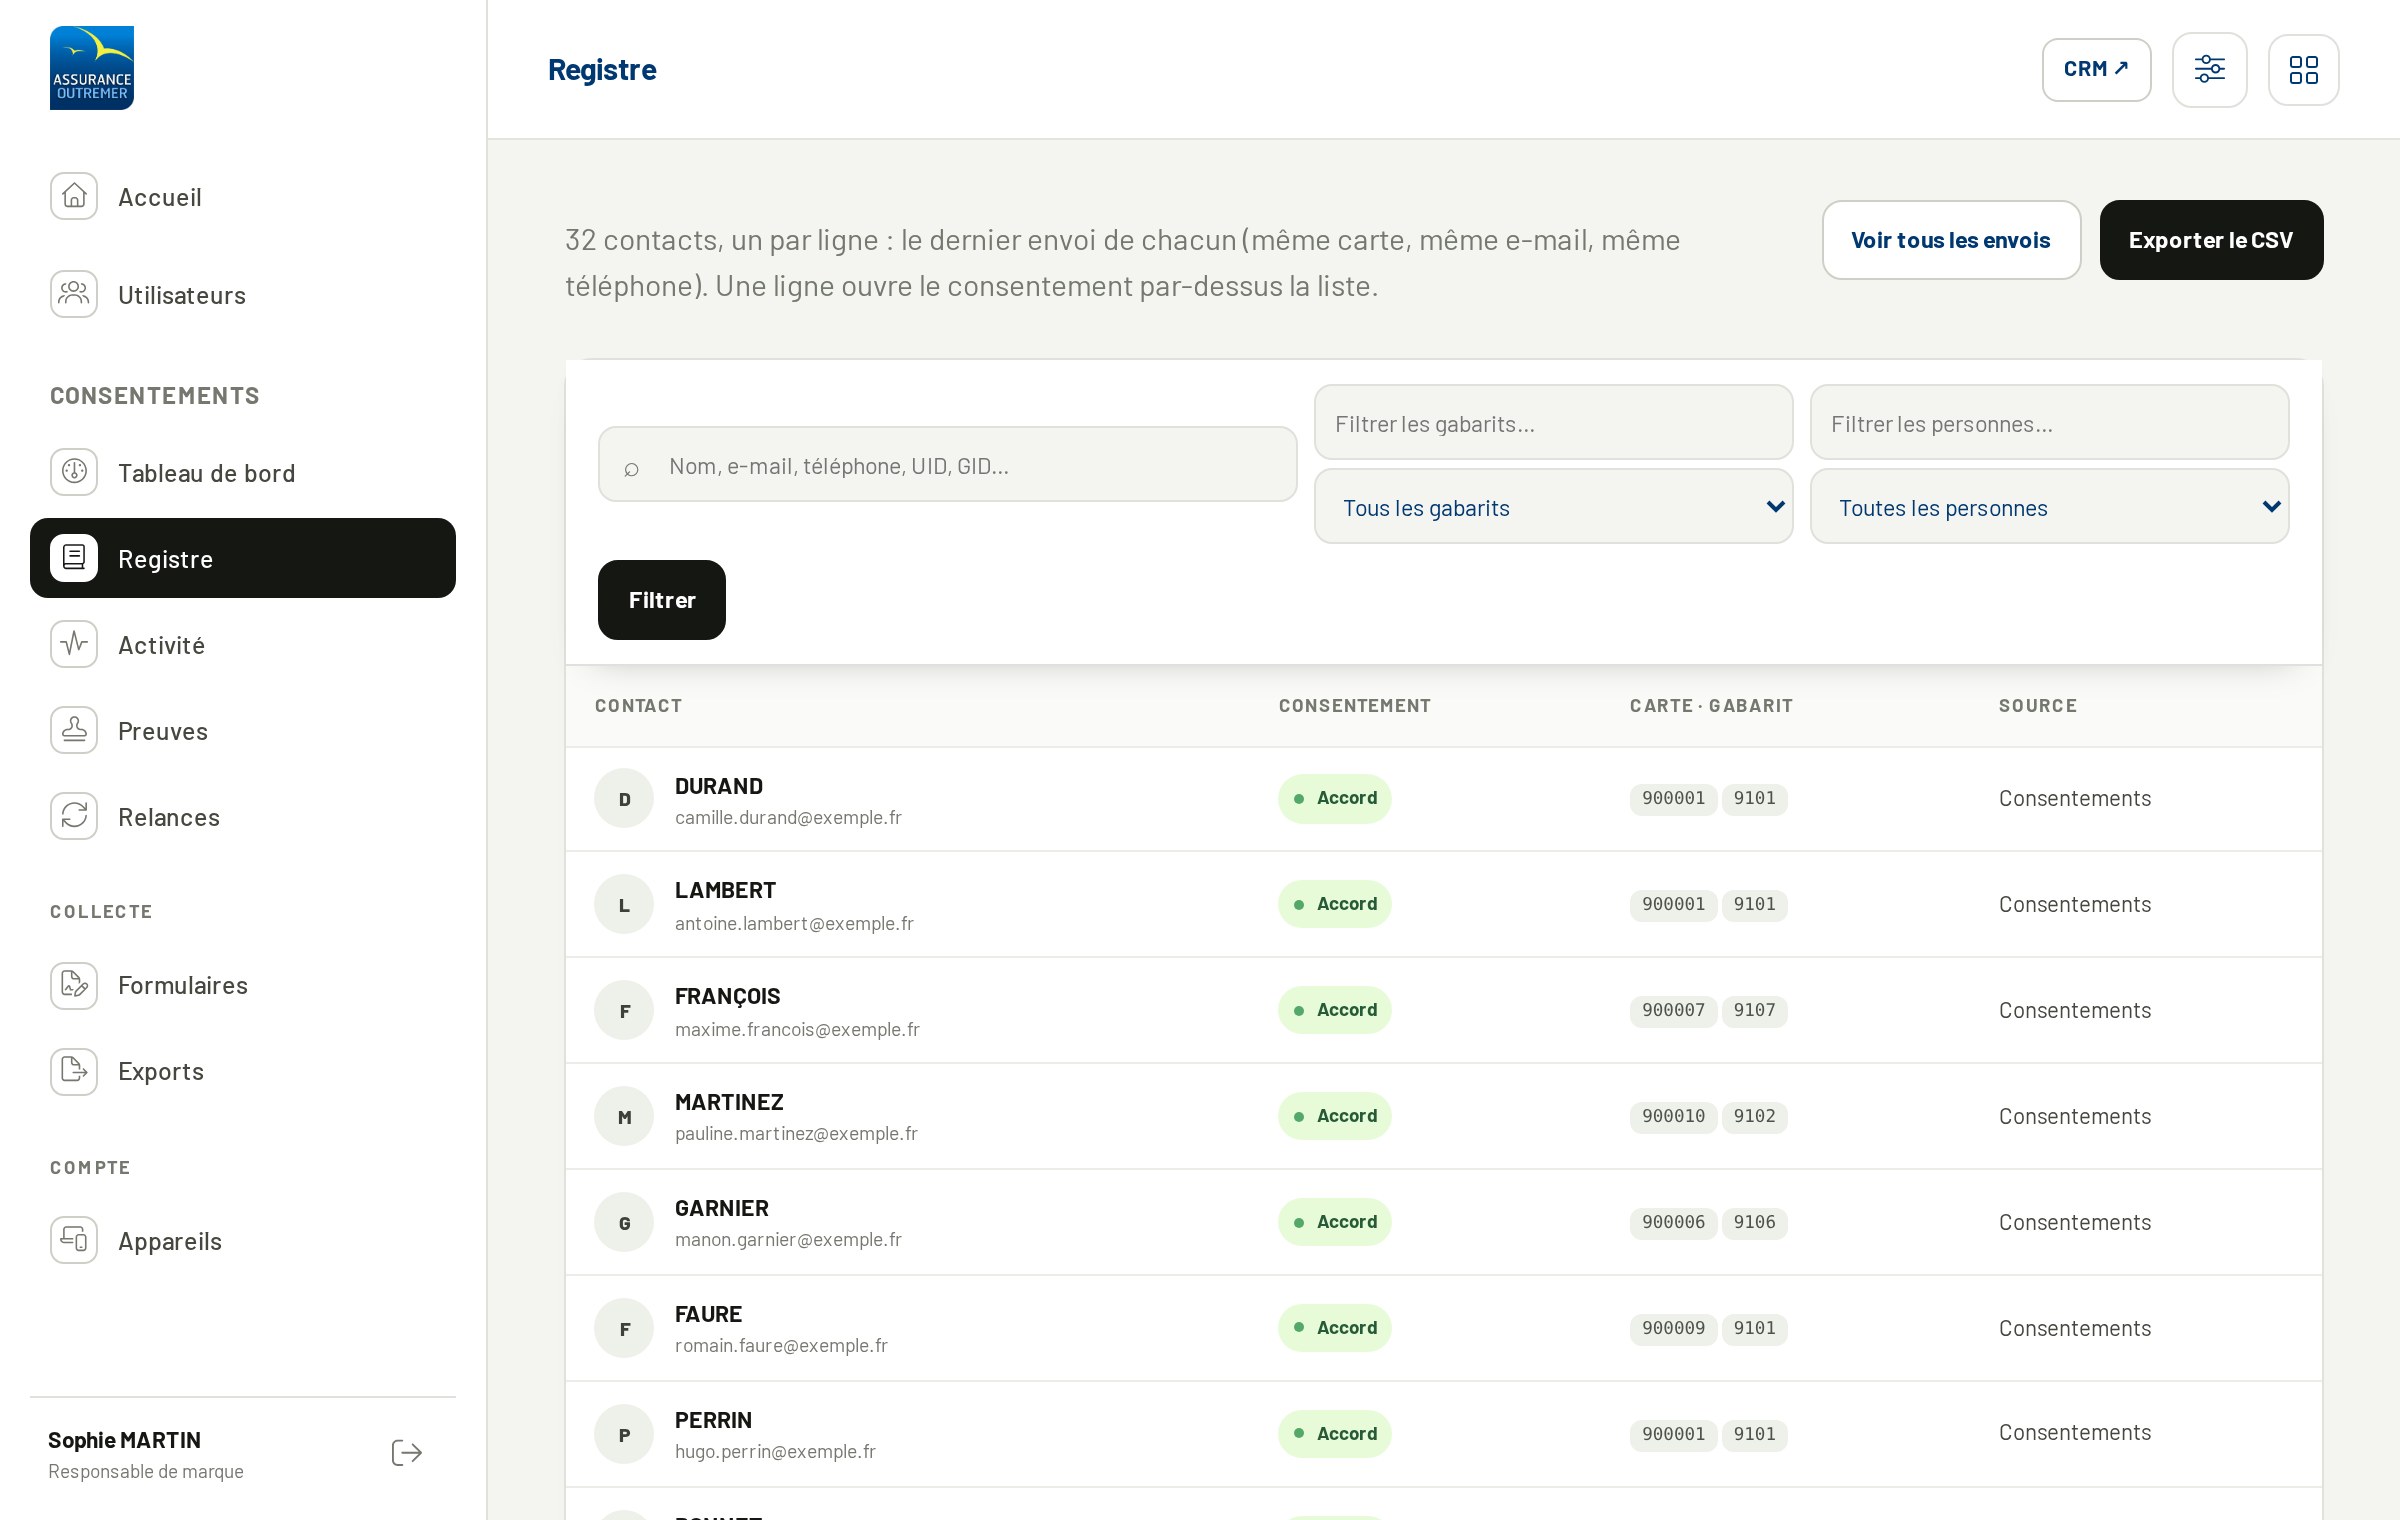Image resolution: width=2400 pixels, height=1520 pixels.
Task: Expand the Tous les gabarits dropdown
Action: pyautogui.click(x=1554, y=507)
